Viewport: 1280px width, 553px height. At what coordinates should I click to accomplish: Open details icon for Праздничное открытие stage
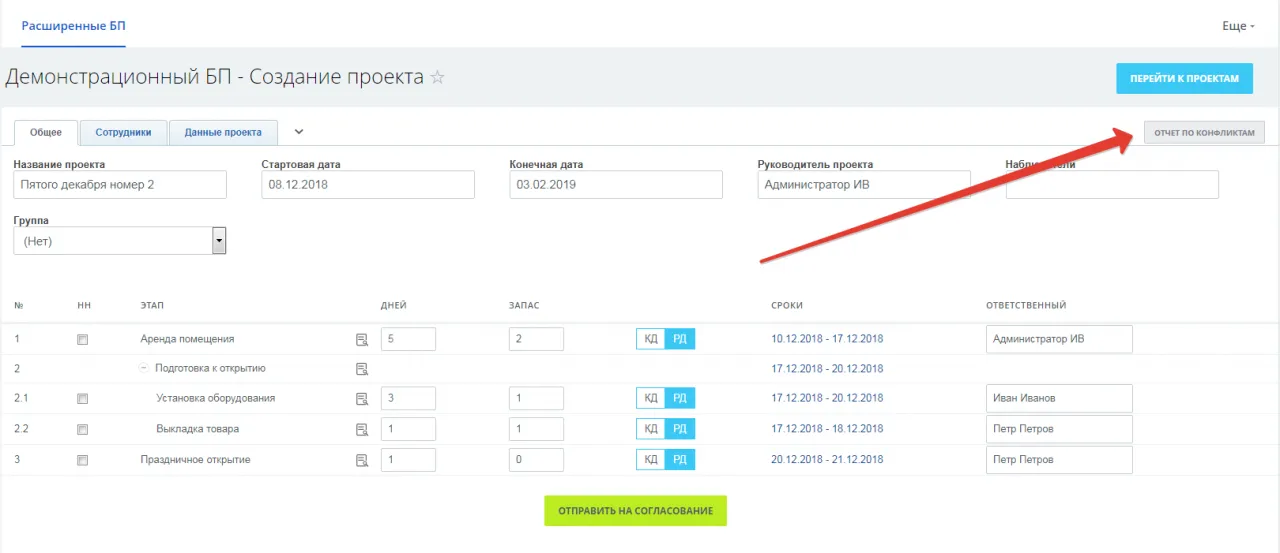pyautogui.click(x=362, y=461)
